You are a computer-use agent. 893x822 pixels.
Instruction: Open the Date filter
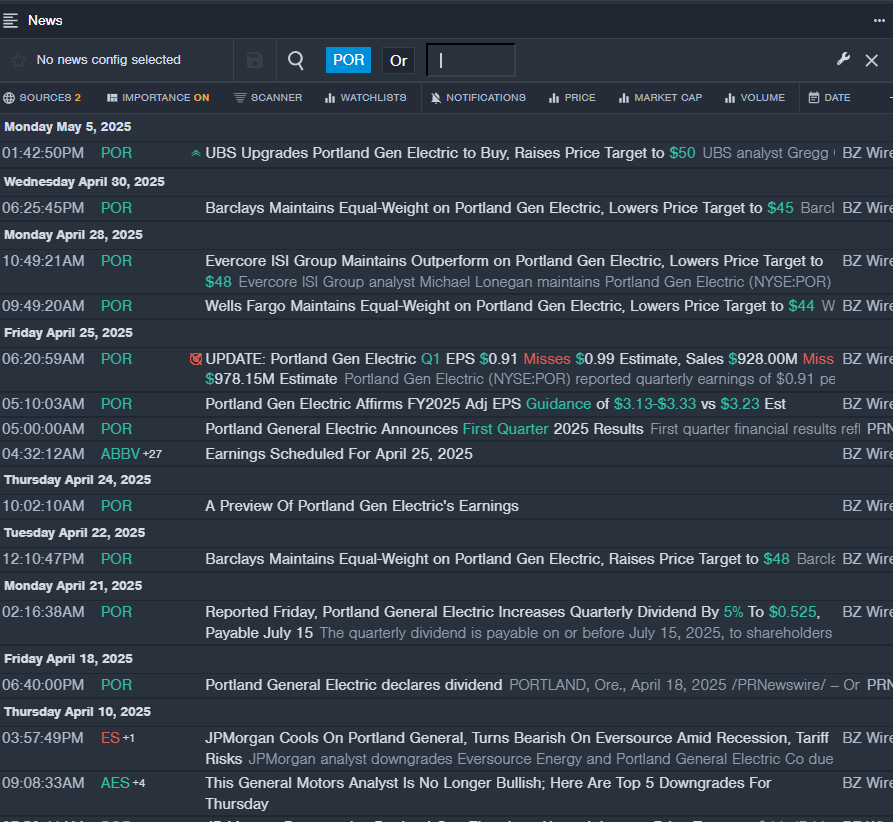click(830, 98)
